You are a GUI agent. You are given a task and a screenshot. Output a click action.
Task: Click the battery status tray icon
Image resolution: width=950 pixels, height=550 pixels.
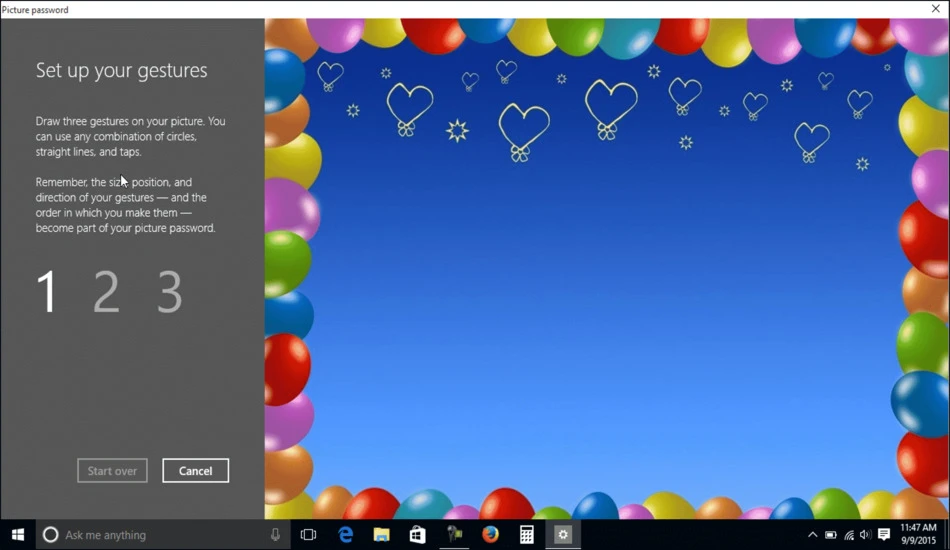tap(831, 535)
